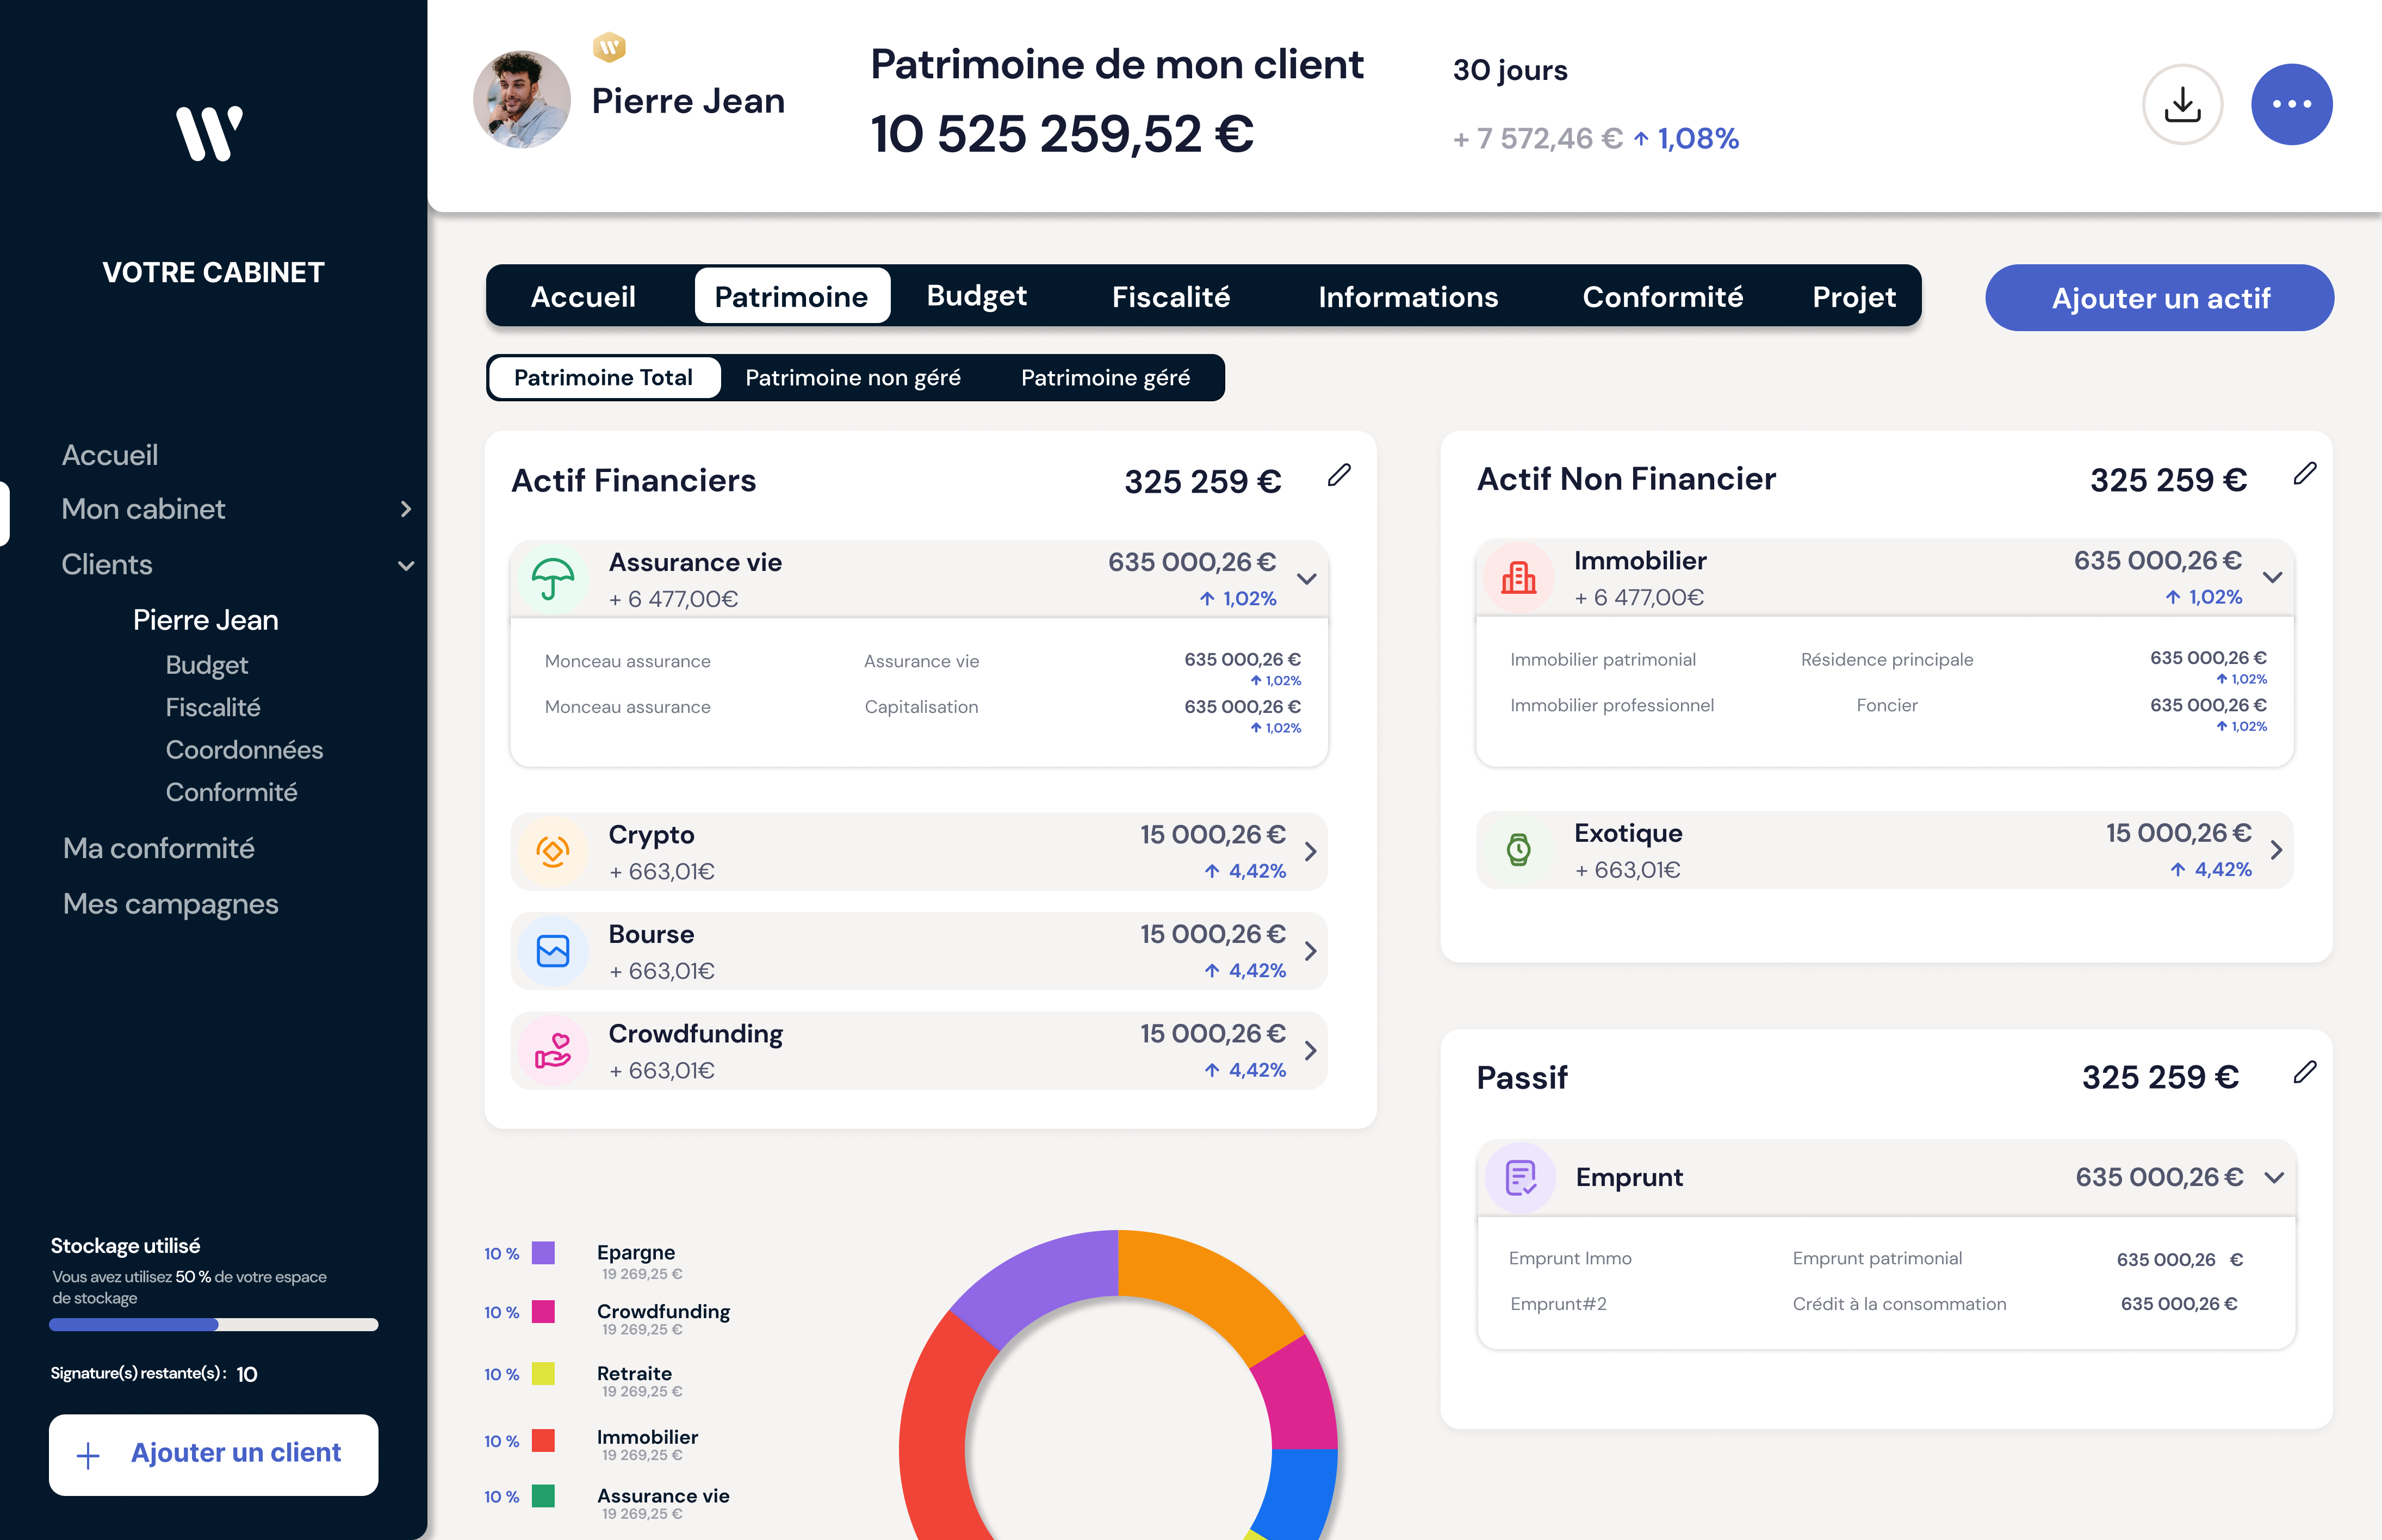2382x1540 pixels.
Task: Click the Emprunt purple document icon
Action: [x=1520, y=1177]
